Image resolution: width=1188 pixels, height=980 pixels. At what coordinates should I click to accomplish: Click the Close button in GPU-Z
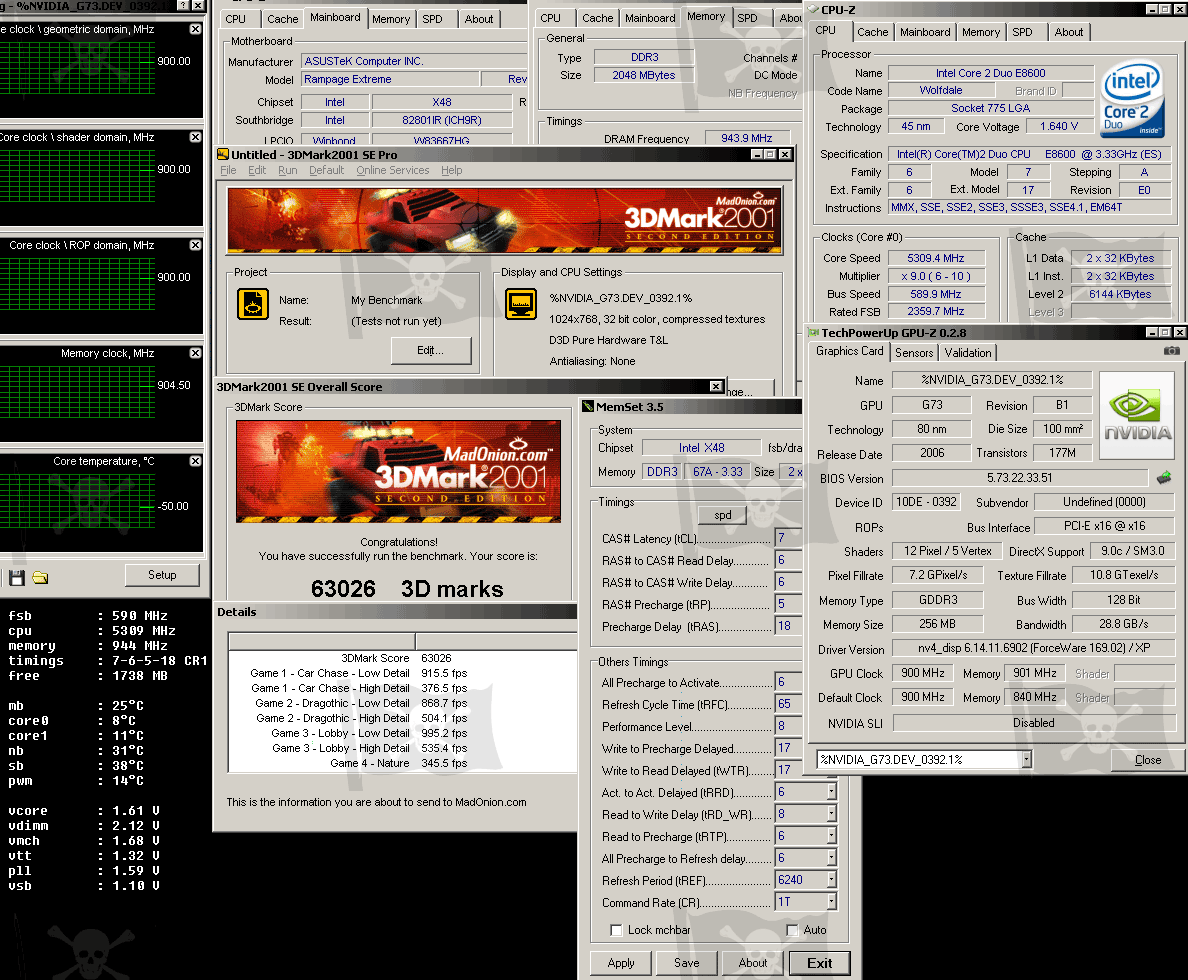point(1147,759)
